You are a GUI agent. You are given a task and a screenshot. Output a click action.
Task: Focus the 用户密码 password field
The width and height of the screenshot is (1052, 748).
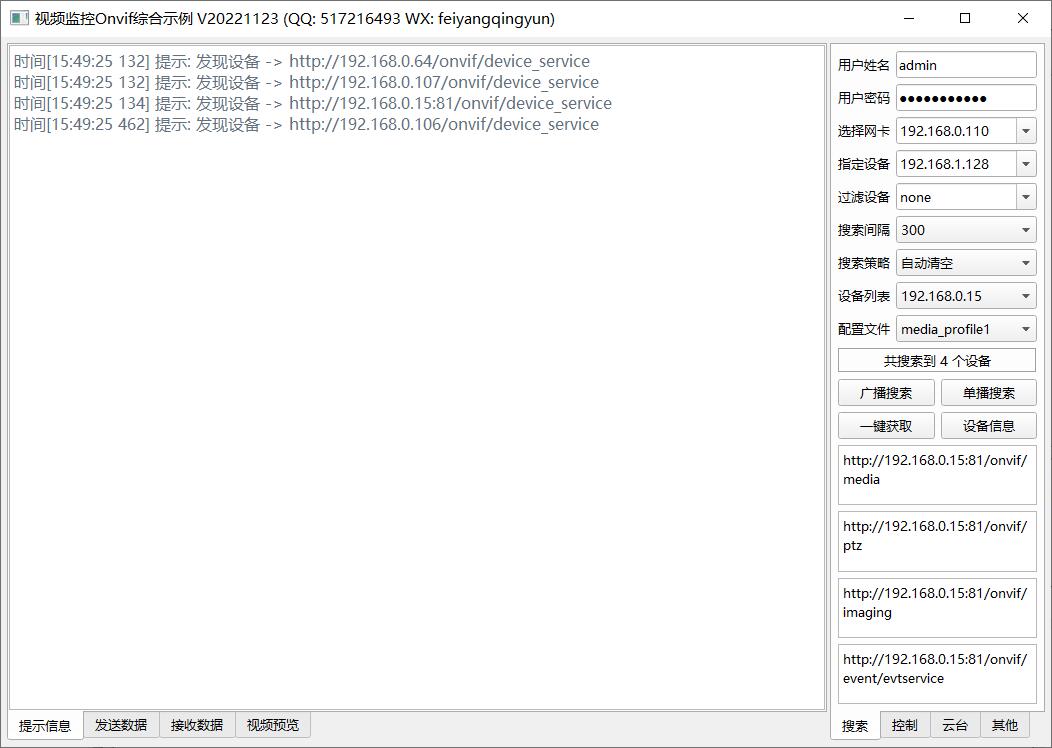[965, 98]
